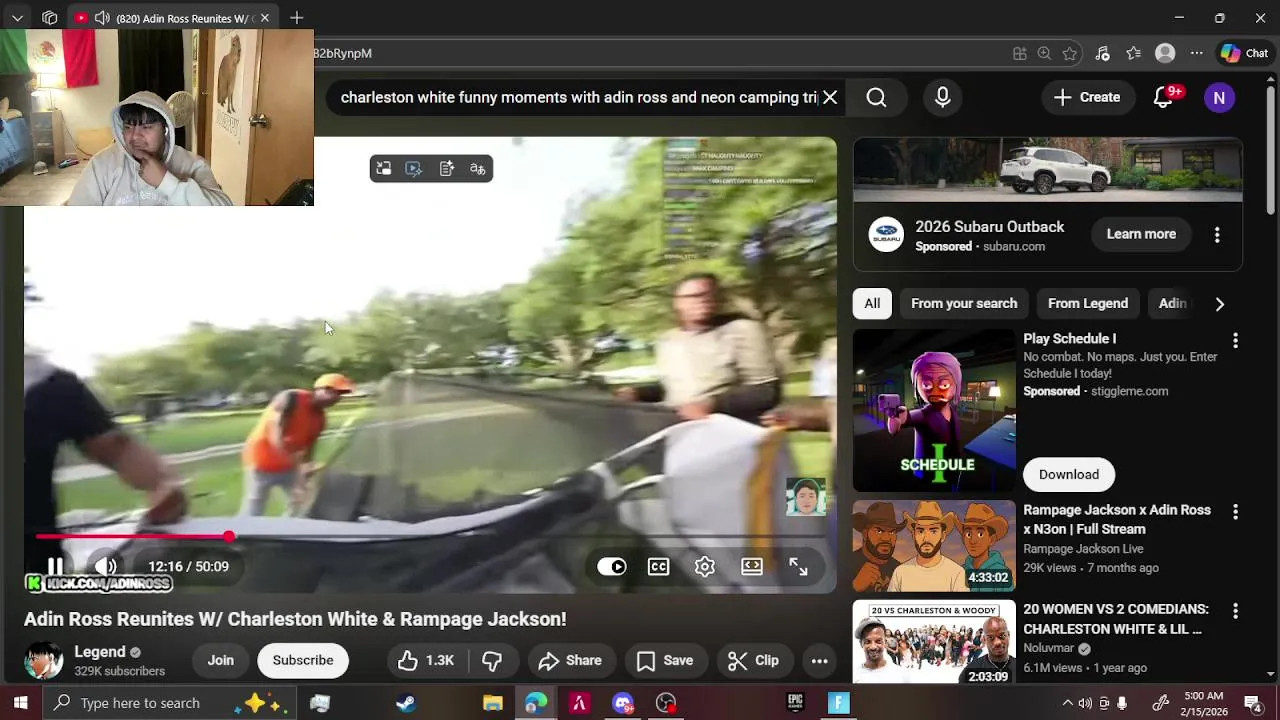The height and width of the screenshot is (720, 1280).
Task: Open Rampage Jackson video options menu
Action: pos(1235,512)
